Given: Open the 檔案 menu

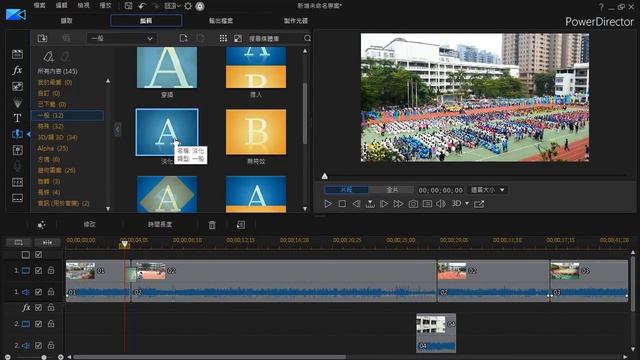Looking at the screenshot, I should pyautogui.click(x=40, y=6).
